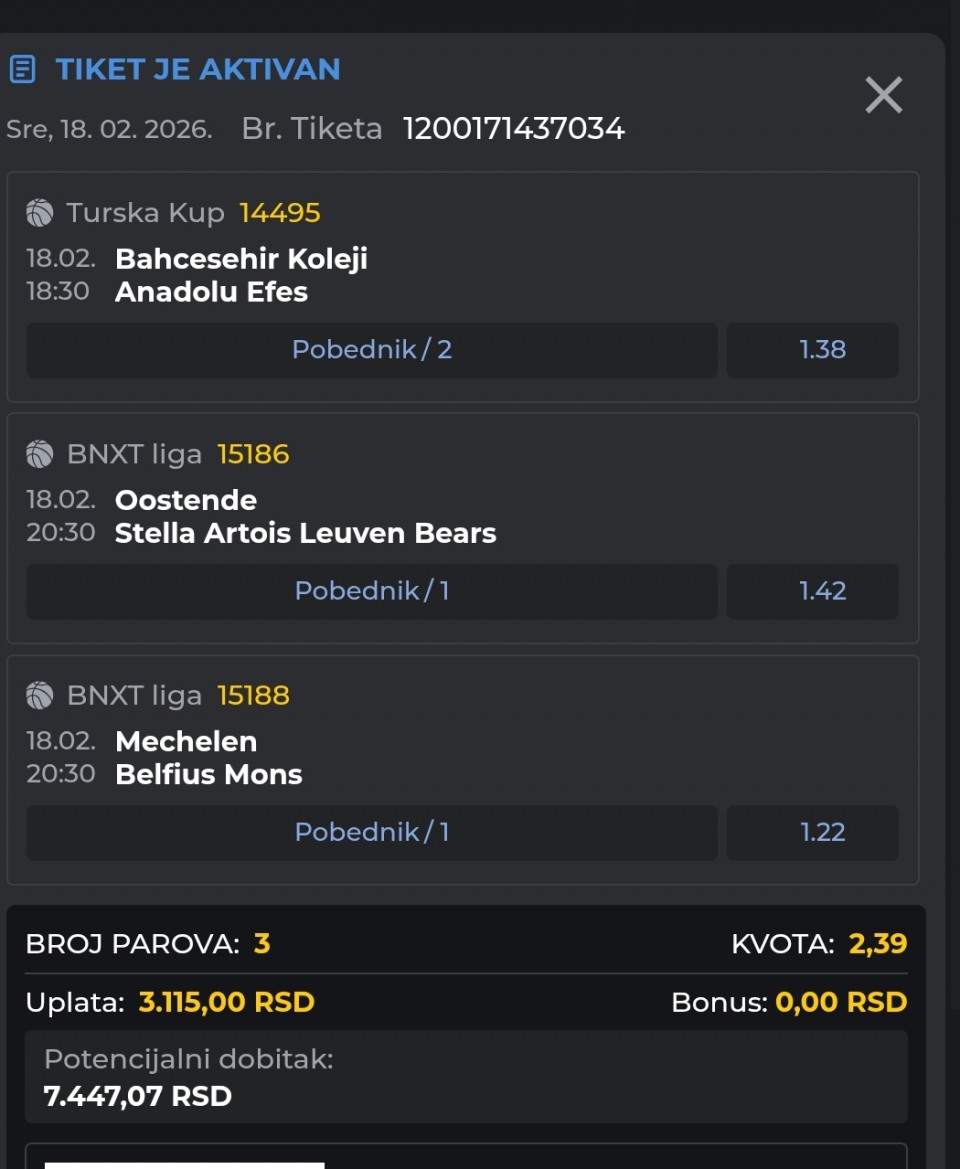Select Pobednik / 1 for Oostende match
The width and height of the screenshot is (960, 1169).
(372, 591)
